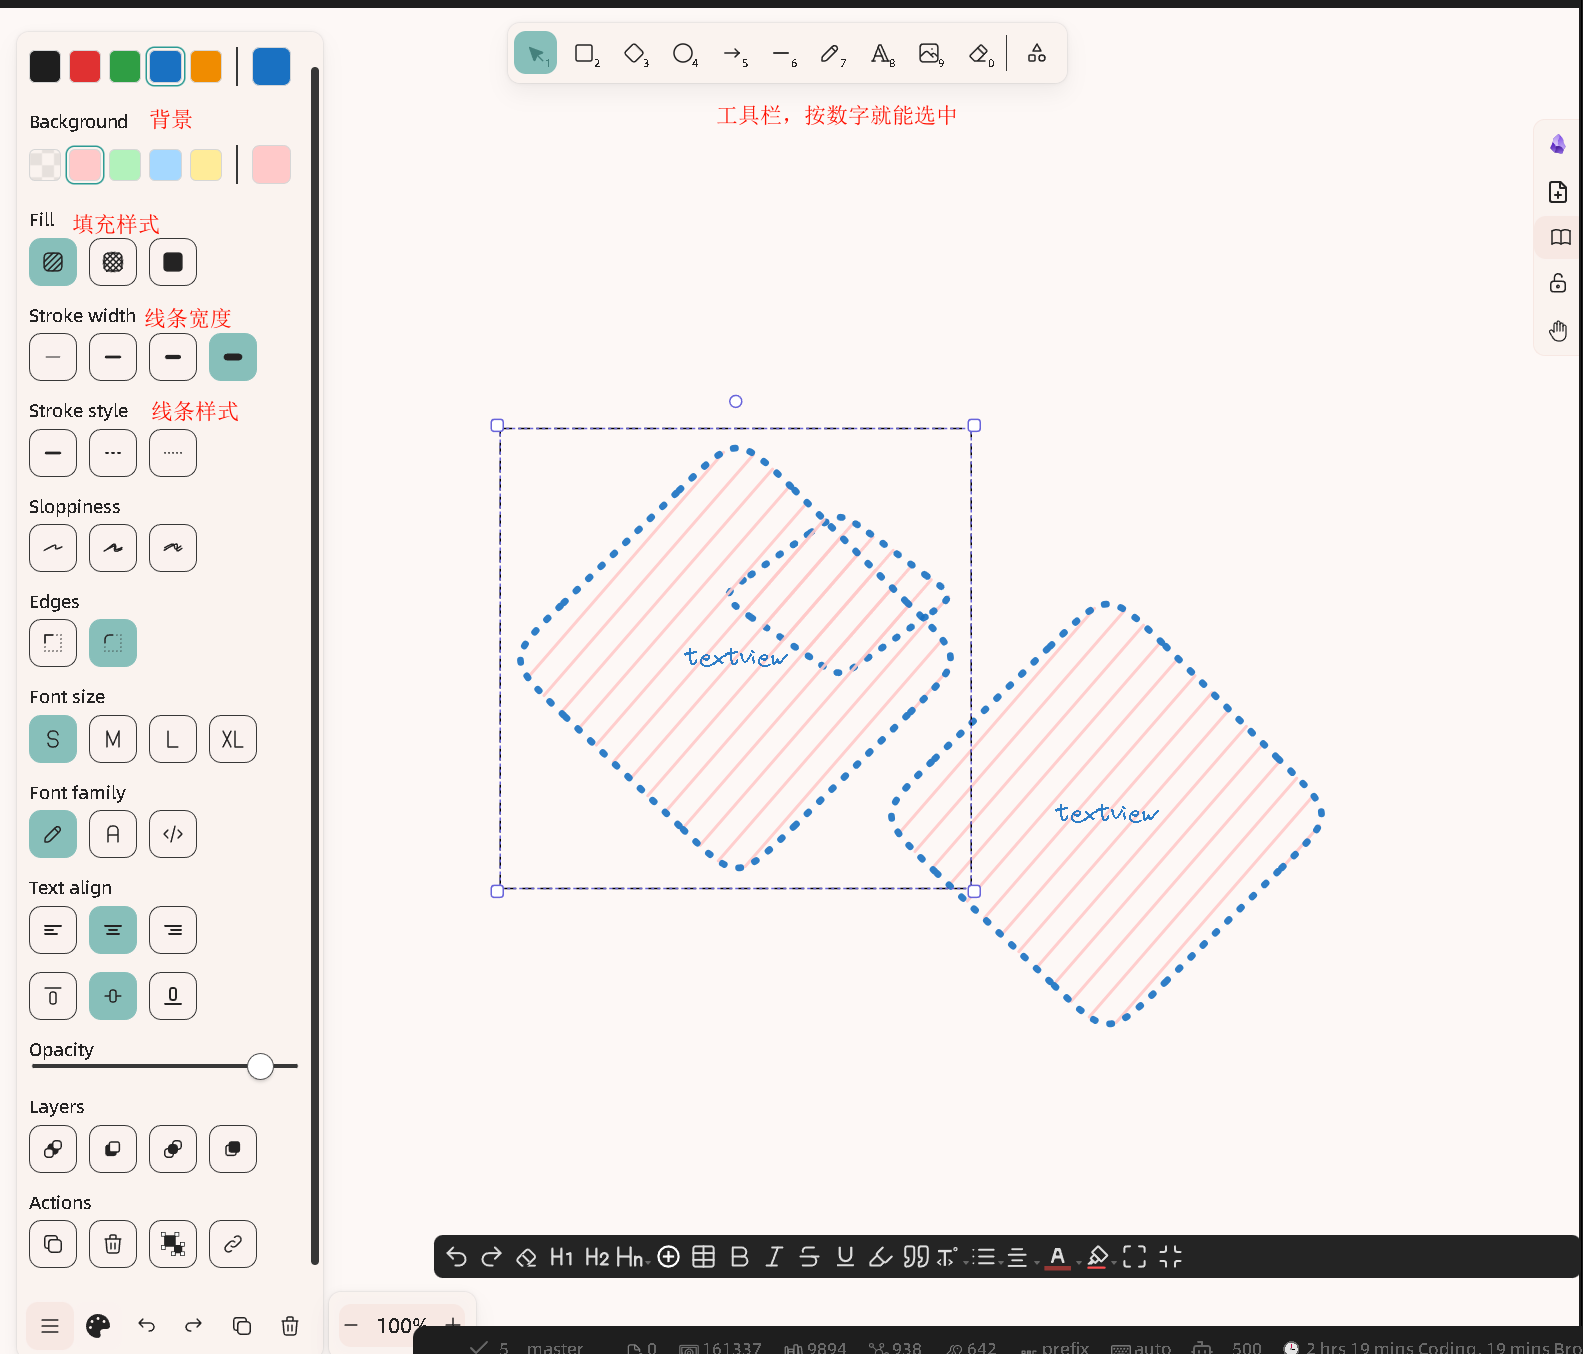
Task: Send selection backward one layer
Action: pyautogui.click(x=113, y=1149)
